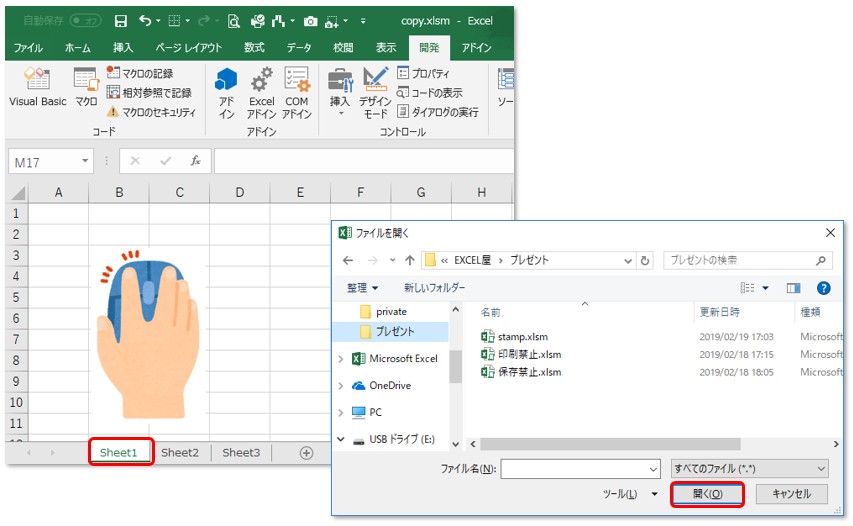Switch to the Insert (挿入) ribbon tab
853x526 pixels.
[x=123, y=48]
